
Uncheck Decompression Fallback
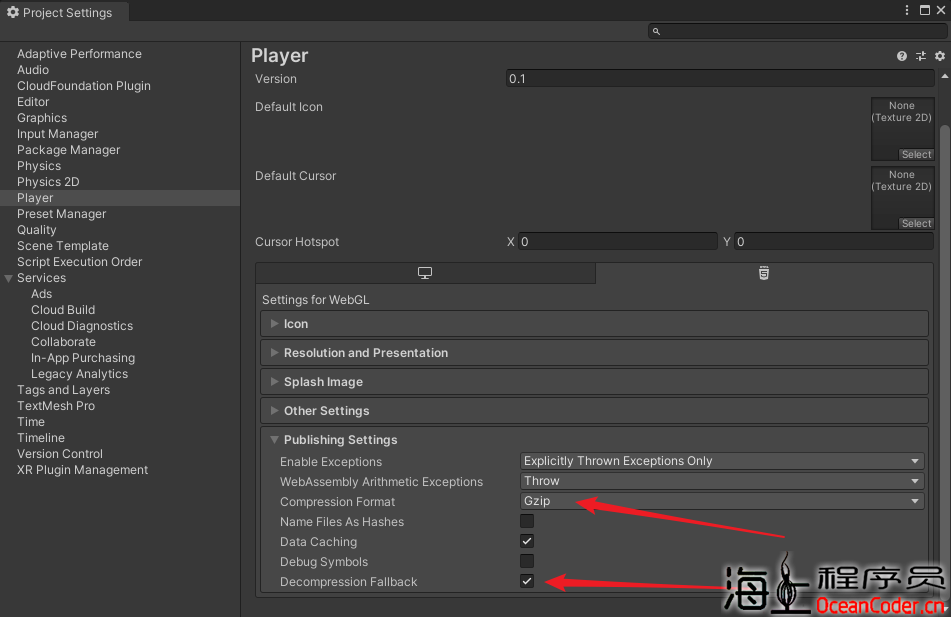[526, 581]
